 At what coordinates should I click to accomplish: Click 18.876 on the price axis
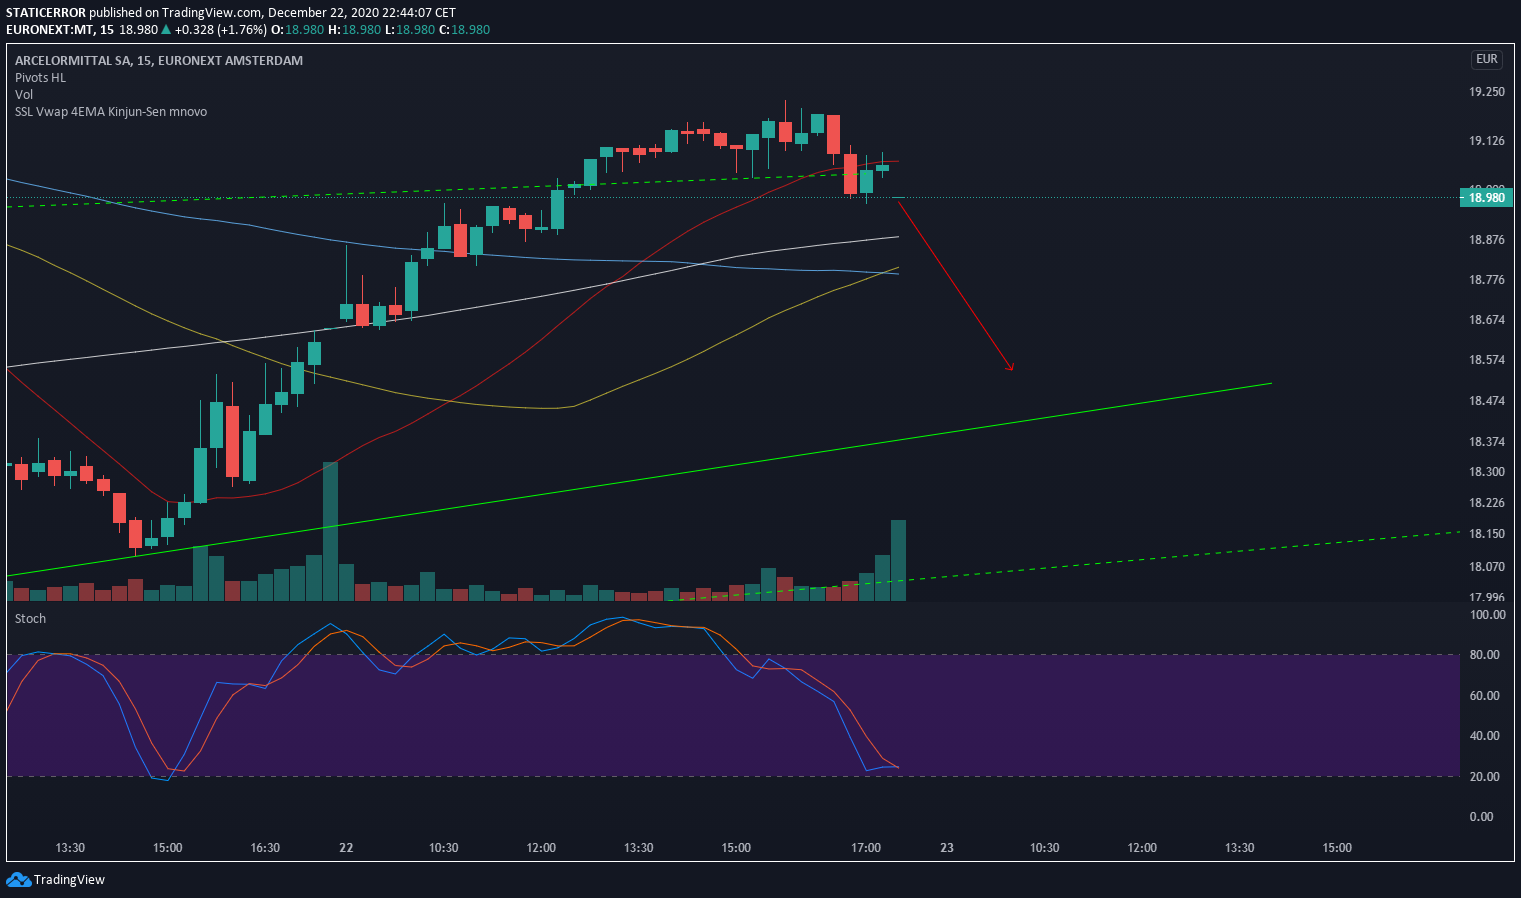[x=1486, y=240]
